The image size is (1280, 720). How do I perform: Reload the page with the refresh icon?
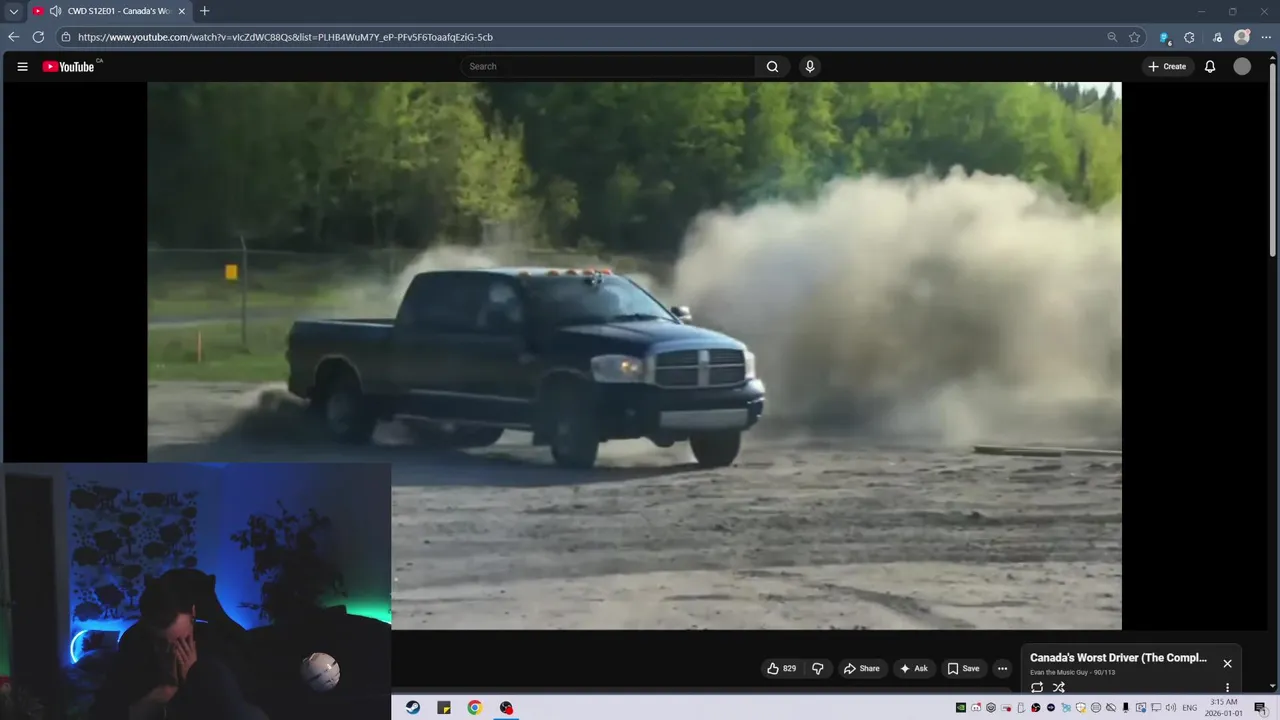38,37
